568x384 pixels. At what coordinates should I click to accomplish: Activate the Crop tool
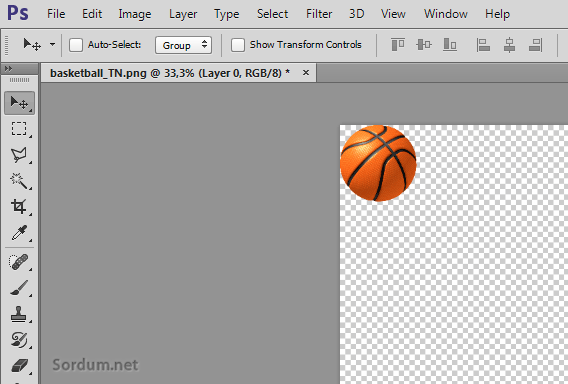pos(19,206)
